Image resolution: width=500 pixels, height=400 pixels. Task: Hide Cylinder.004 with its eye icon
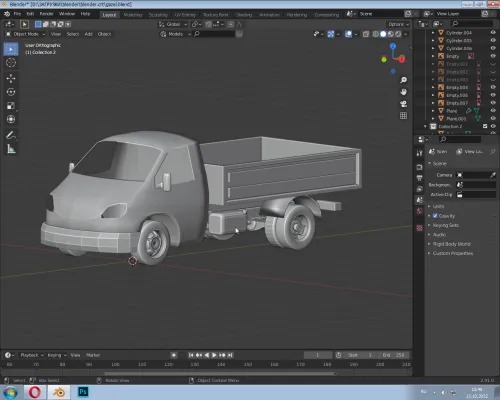coord(493,32)
